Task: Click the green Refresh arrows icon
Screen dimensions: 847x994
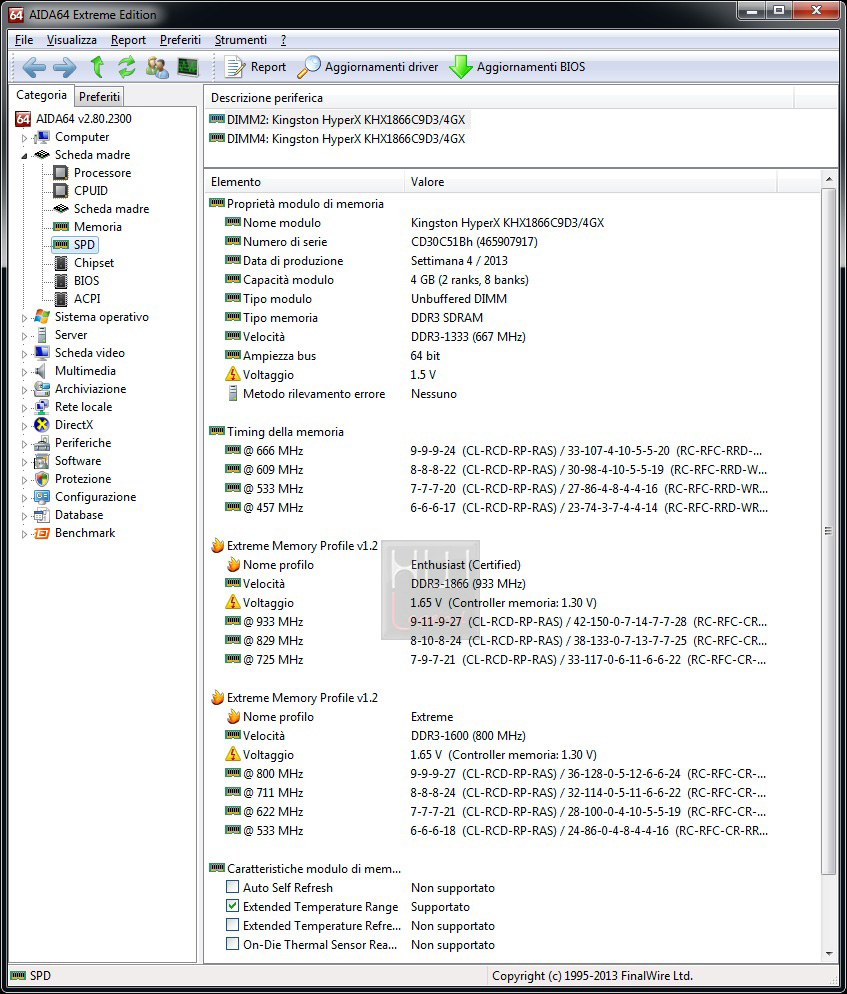Action: 127,67
